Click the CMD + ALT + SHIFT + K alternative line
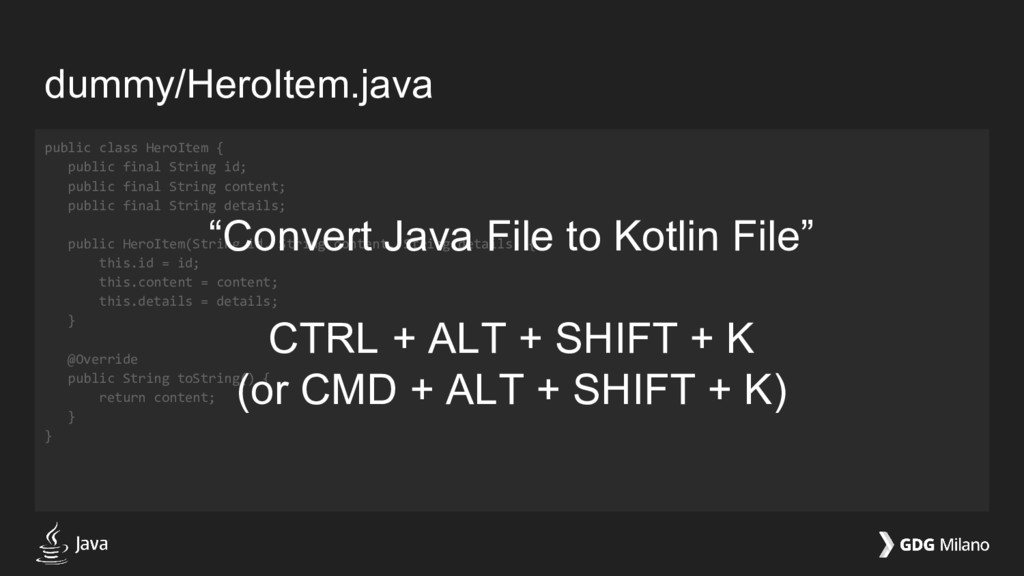 (512, 391)
